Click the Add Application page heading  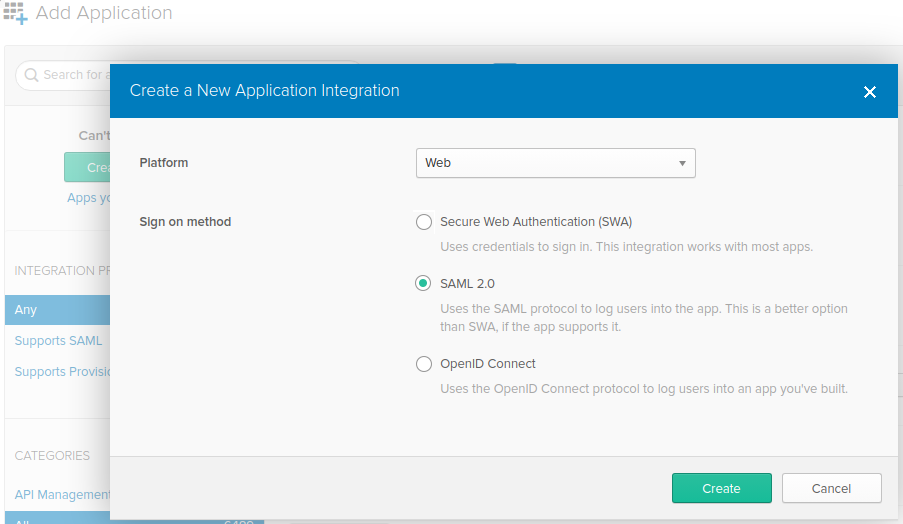(104, 13)
